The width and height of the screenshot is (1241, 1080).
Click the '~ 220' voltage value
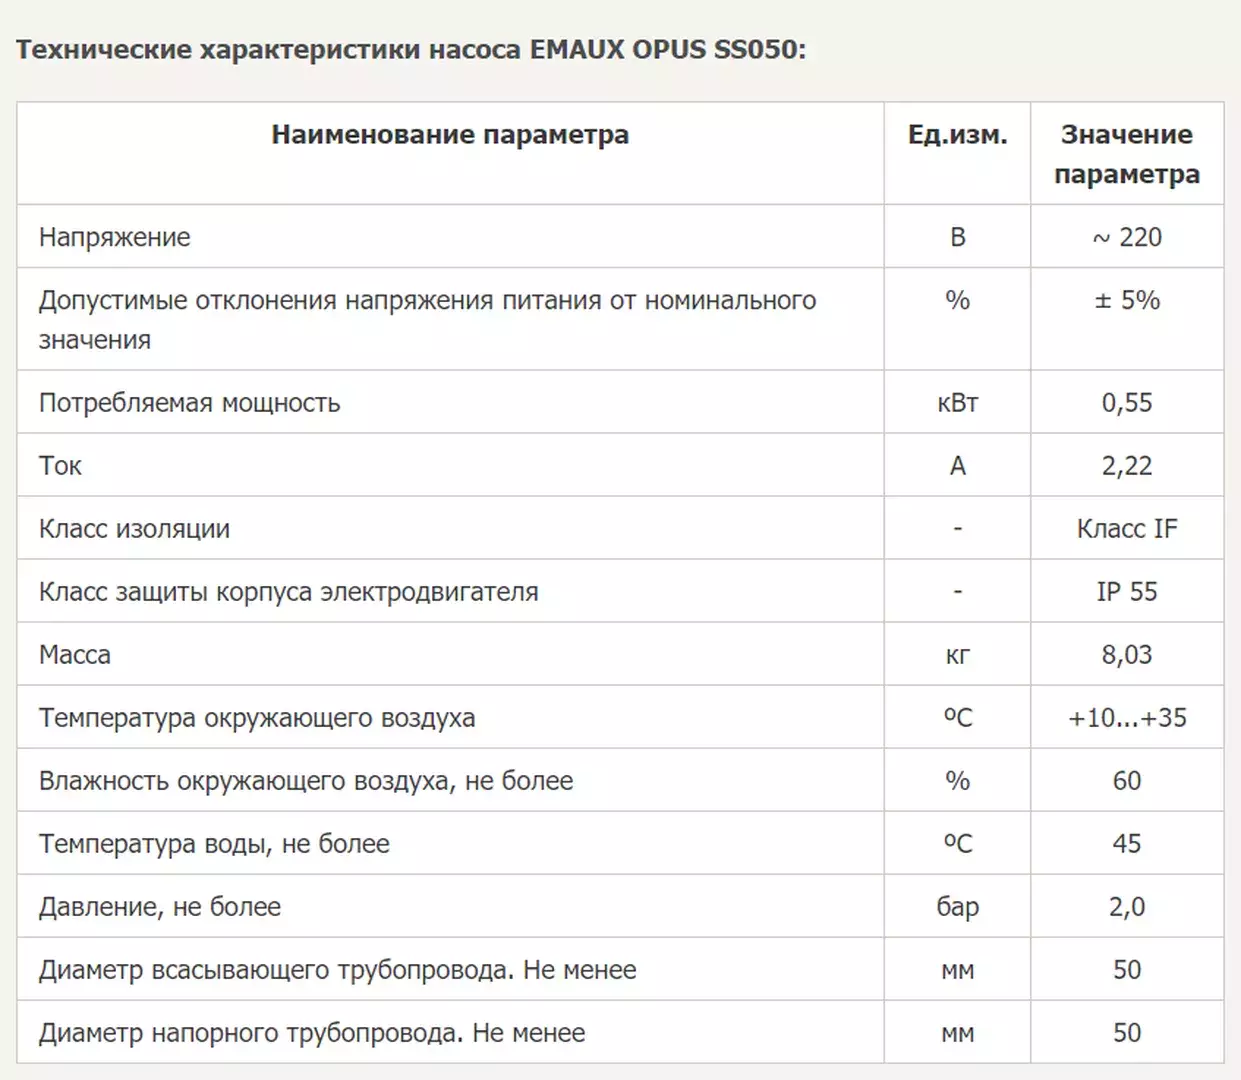1127,237
